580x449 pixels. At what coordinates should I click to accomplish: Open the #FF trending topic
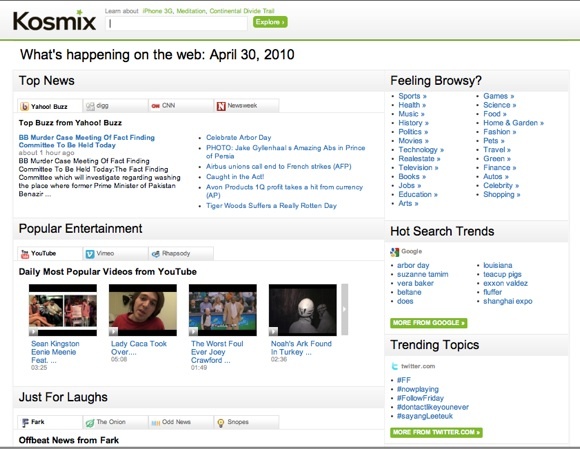404,380
